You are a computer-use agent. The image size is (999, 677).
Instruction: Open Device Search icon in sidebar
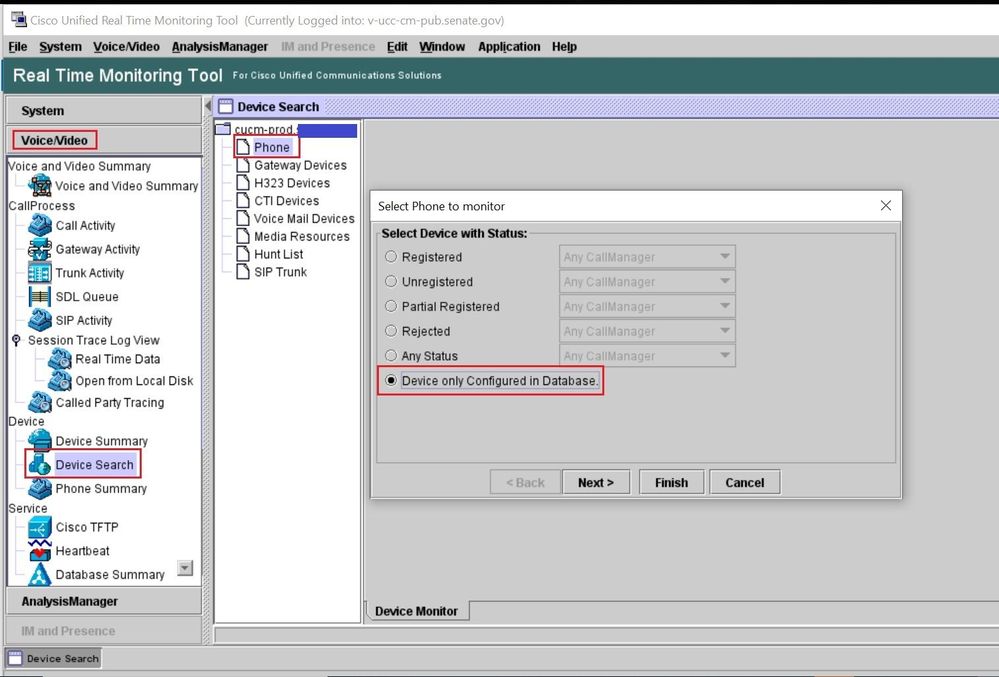coord(40,464)
